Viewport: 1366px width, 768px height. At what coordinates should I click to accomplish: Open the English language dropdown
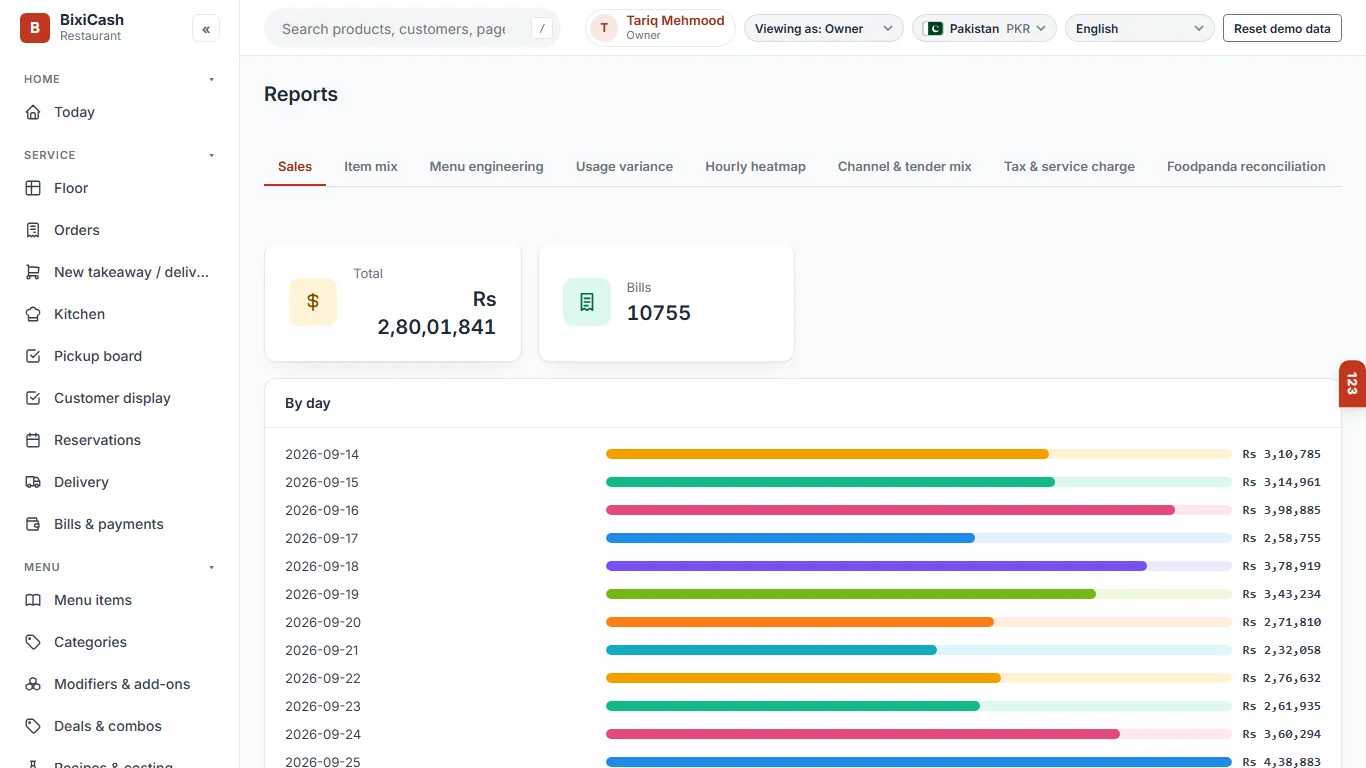click(1140, 29)
